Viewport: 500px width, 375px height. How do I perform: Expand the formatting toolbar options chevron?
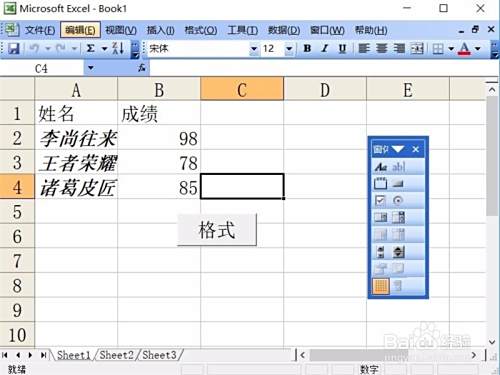point(495,50)
